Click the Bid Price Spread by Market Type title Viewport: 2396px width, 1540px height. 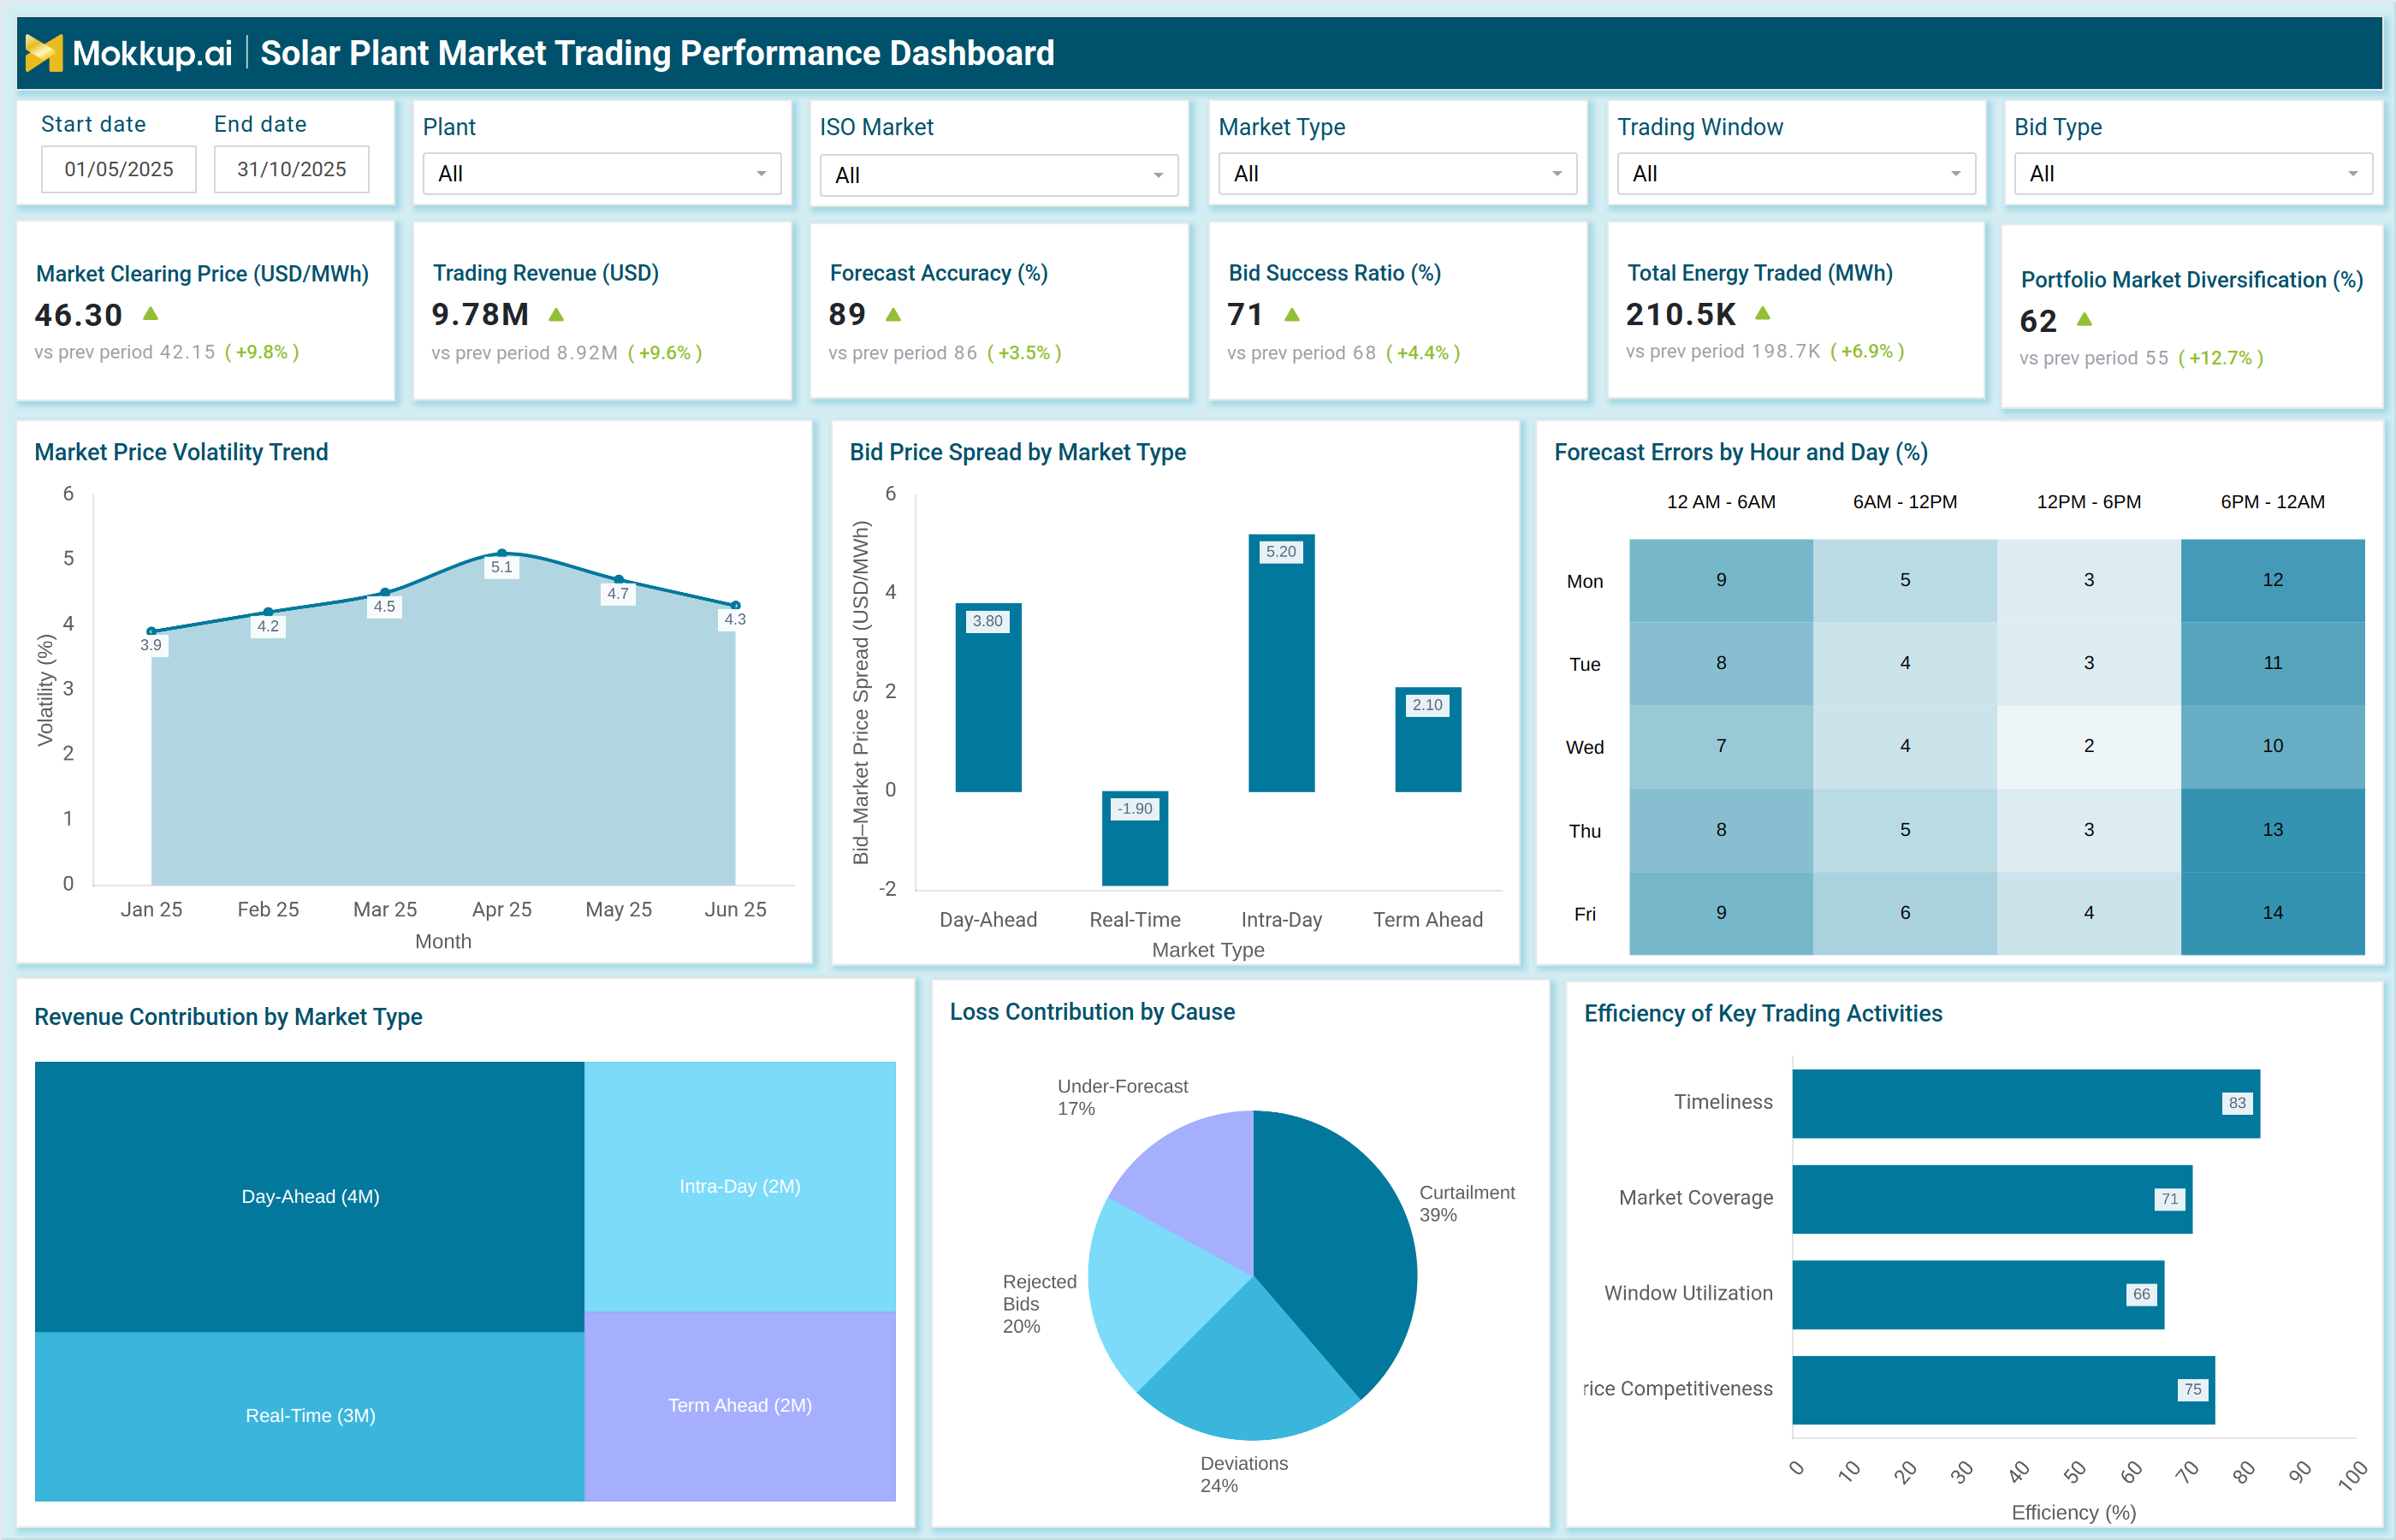click(x=1017, y=452)
